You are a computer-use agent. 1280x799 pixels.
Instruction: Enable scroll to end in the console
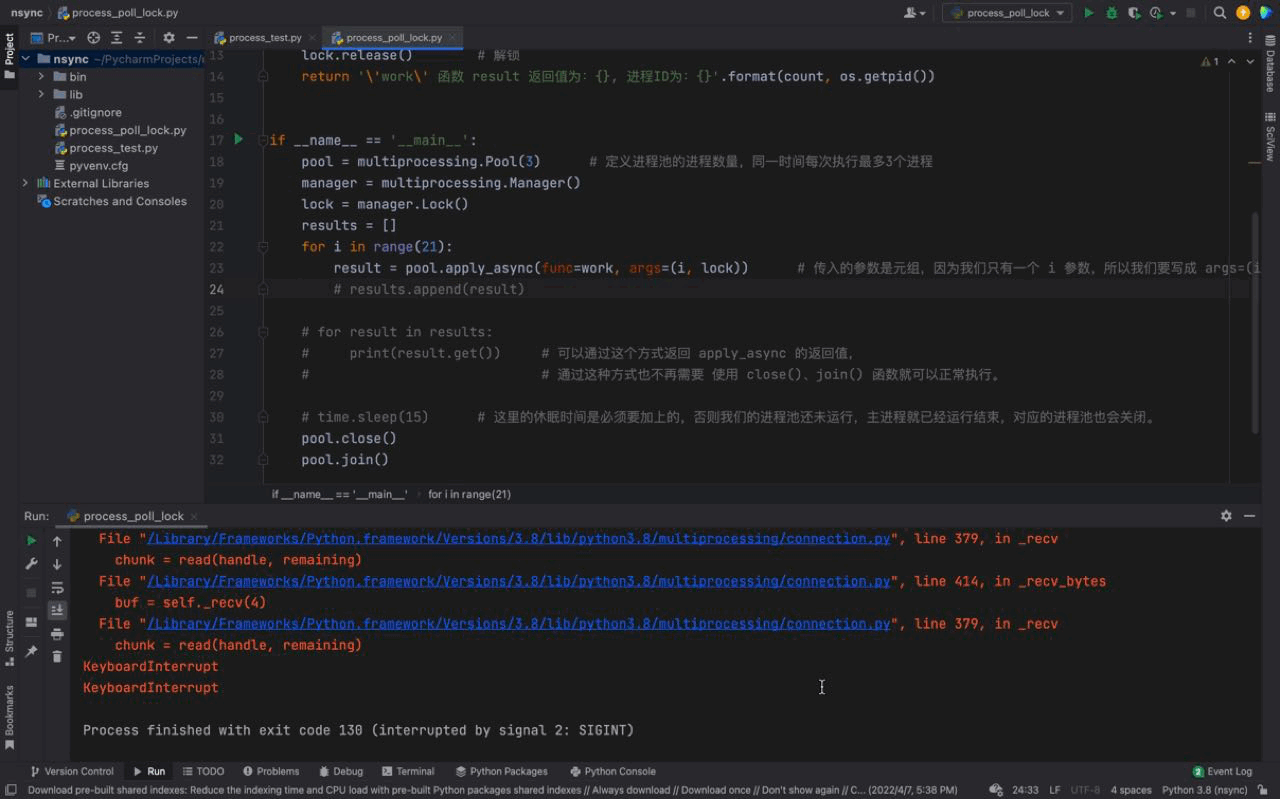(x=57, y=610)
